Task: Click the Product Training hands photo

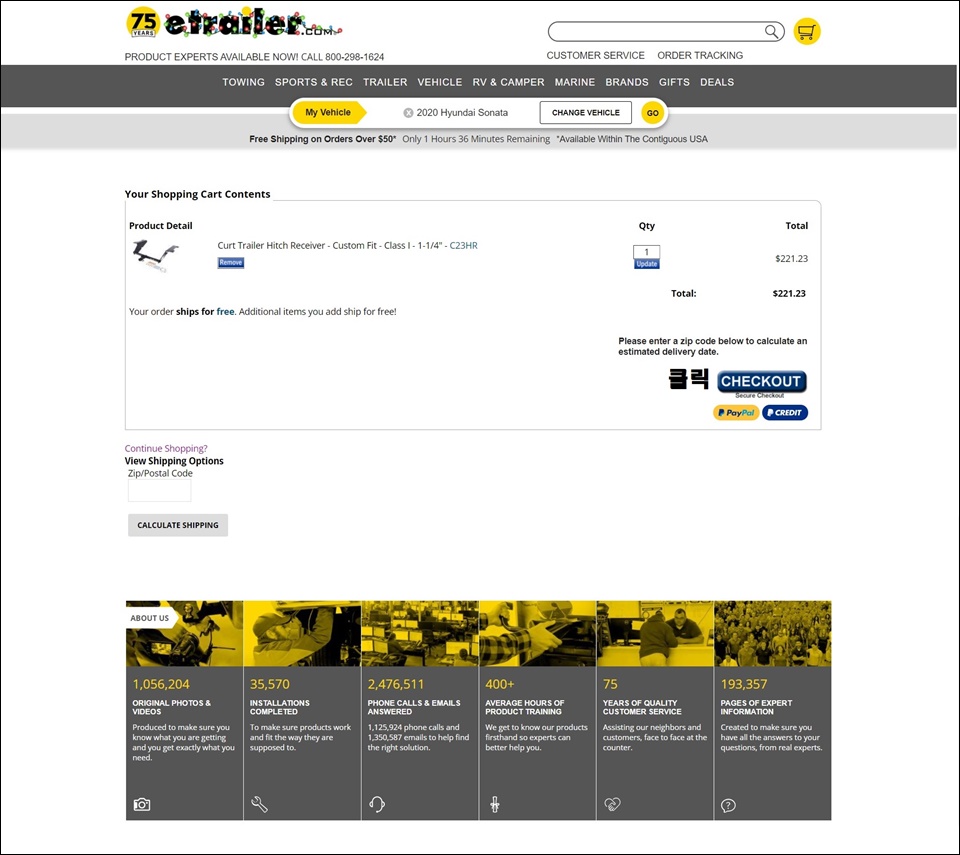Action: click(538, 633)
